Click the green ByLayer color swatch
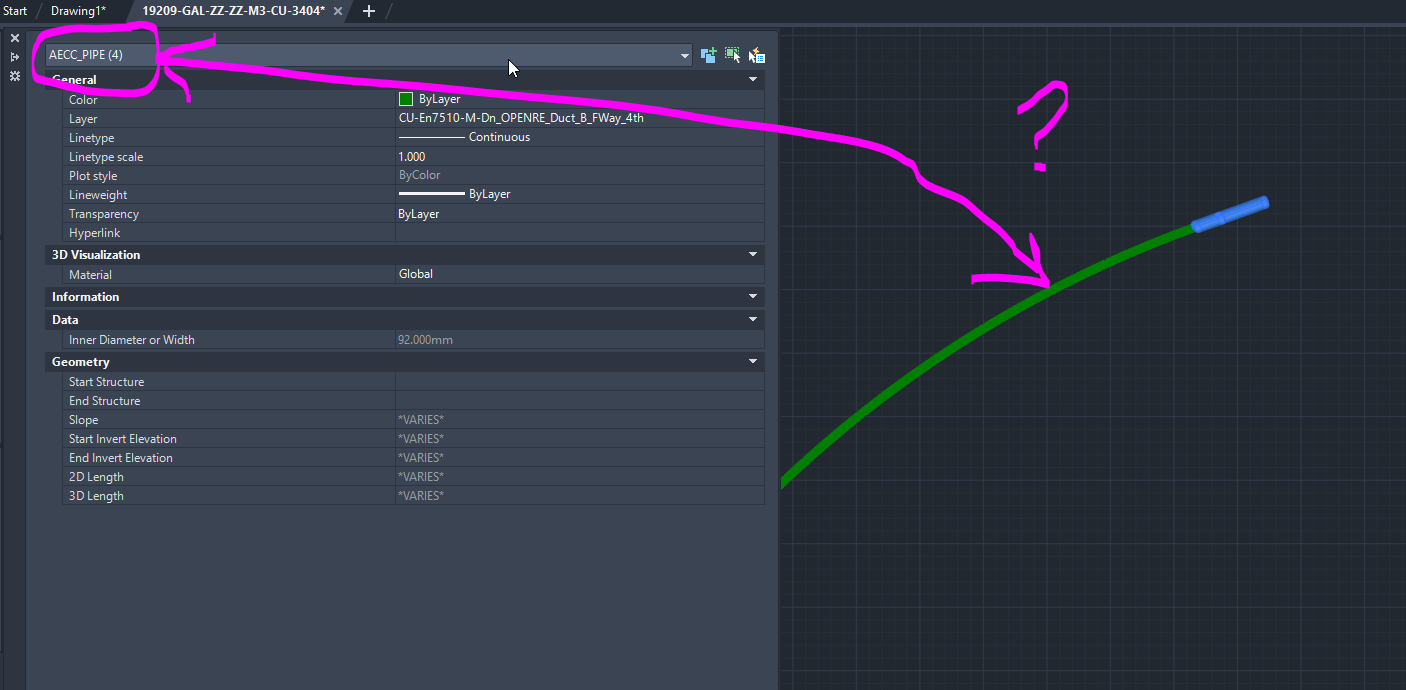1406x690 pixels. 406,99
